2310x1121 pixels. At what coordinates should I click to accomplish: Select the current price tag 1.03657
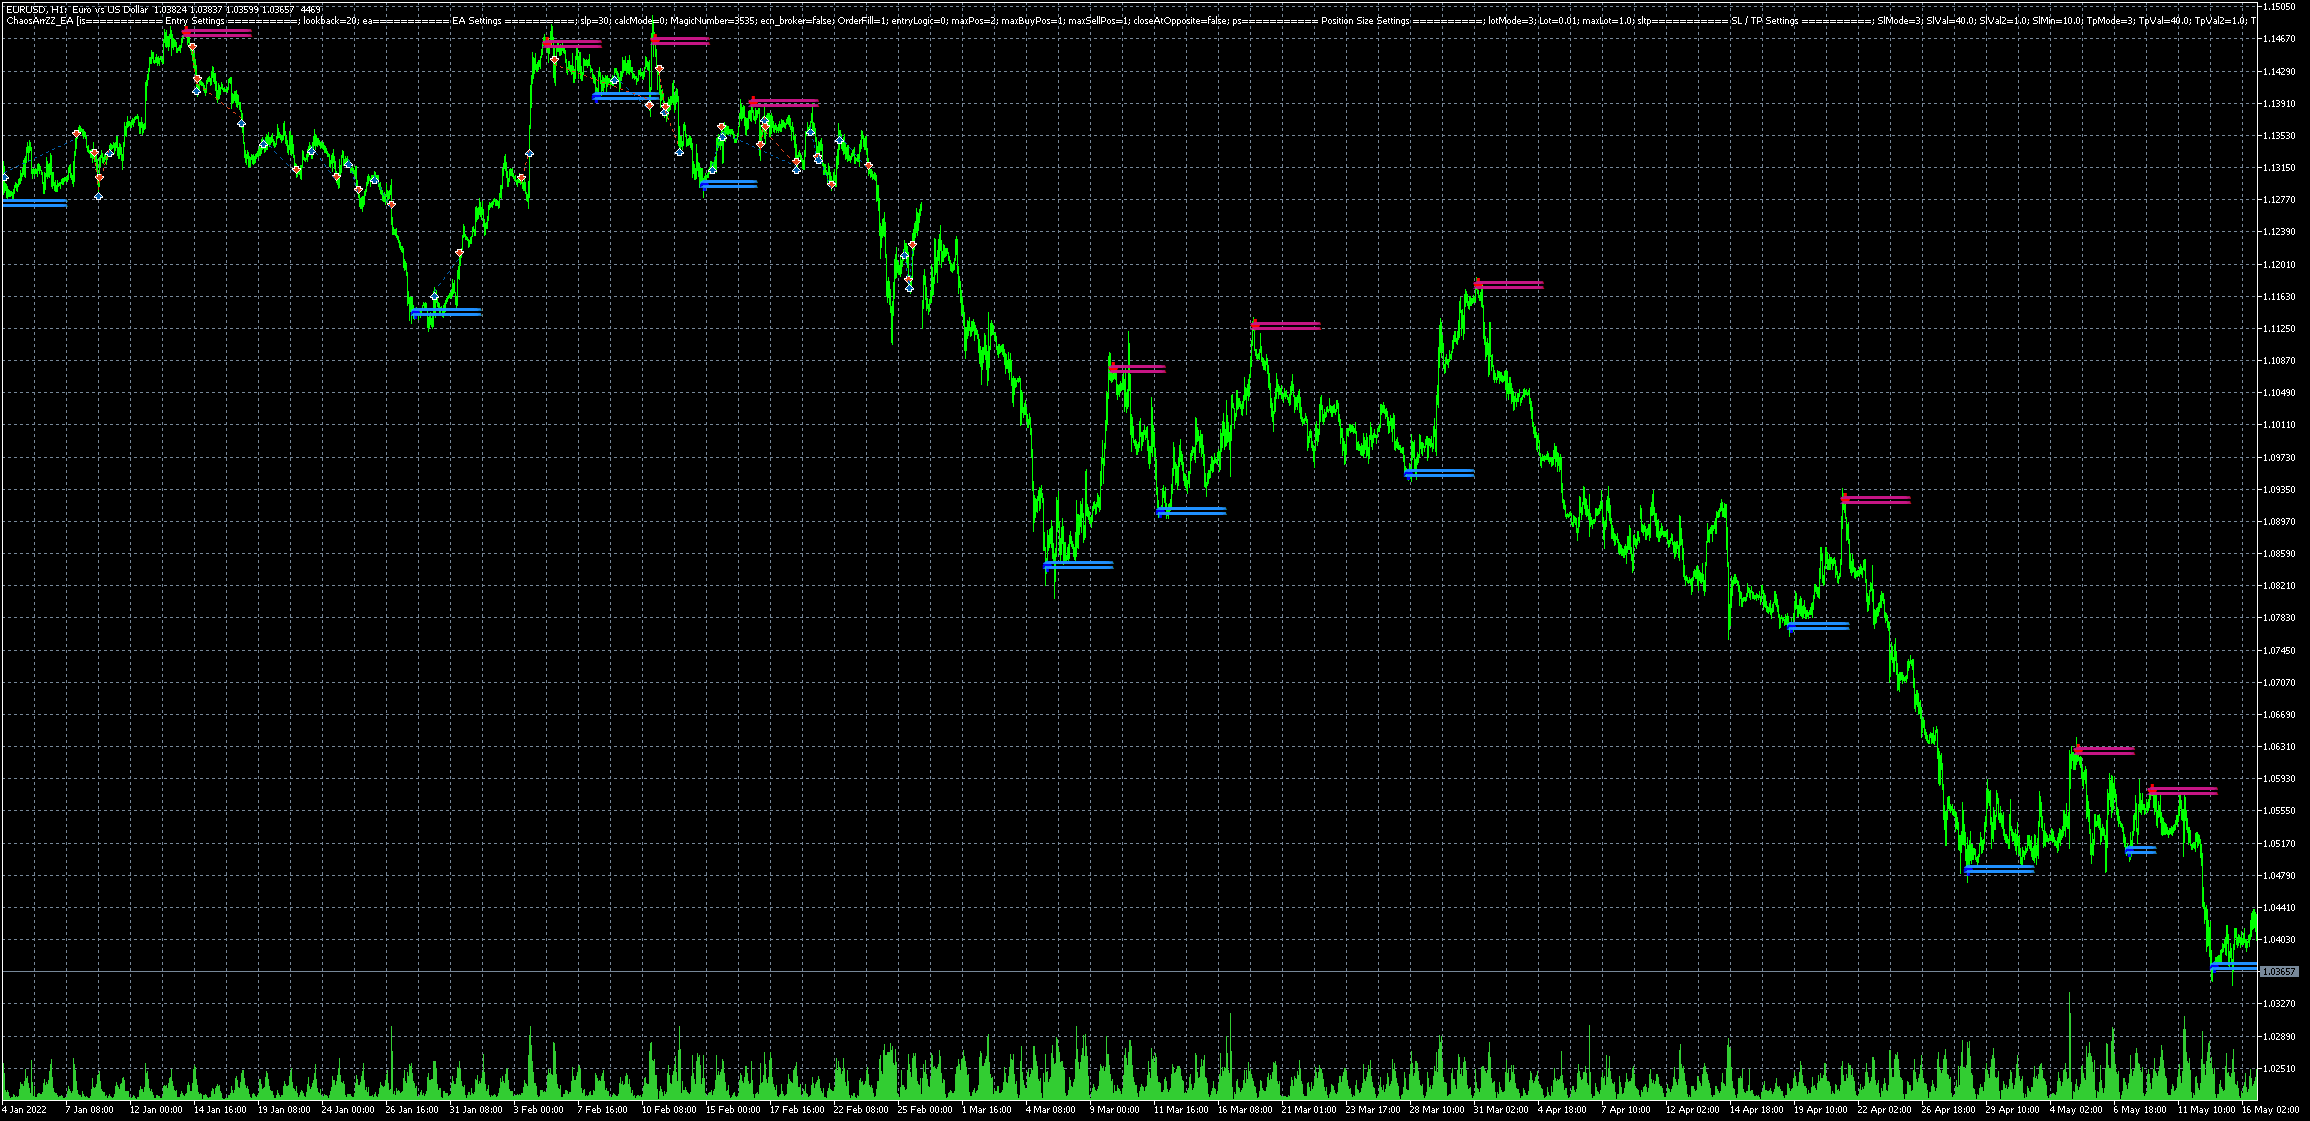pos(2279,971)
